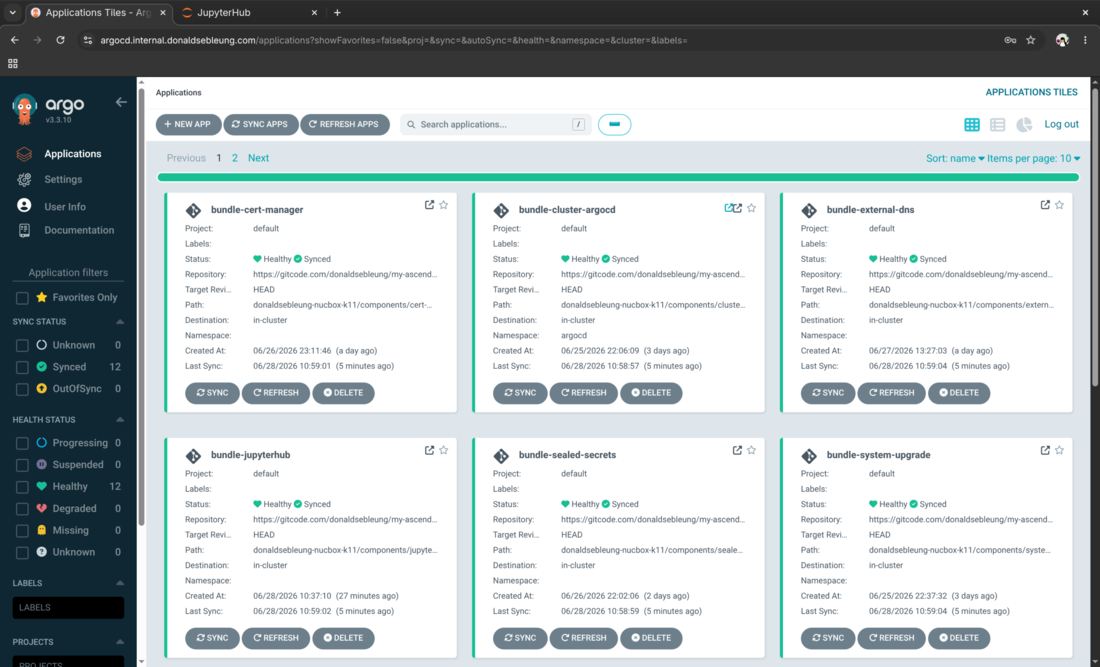Click the Argo octopus logo
The width and height of the screenshot is (1100, 667).
pyautogui.click(x=25, y=109)
